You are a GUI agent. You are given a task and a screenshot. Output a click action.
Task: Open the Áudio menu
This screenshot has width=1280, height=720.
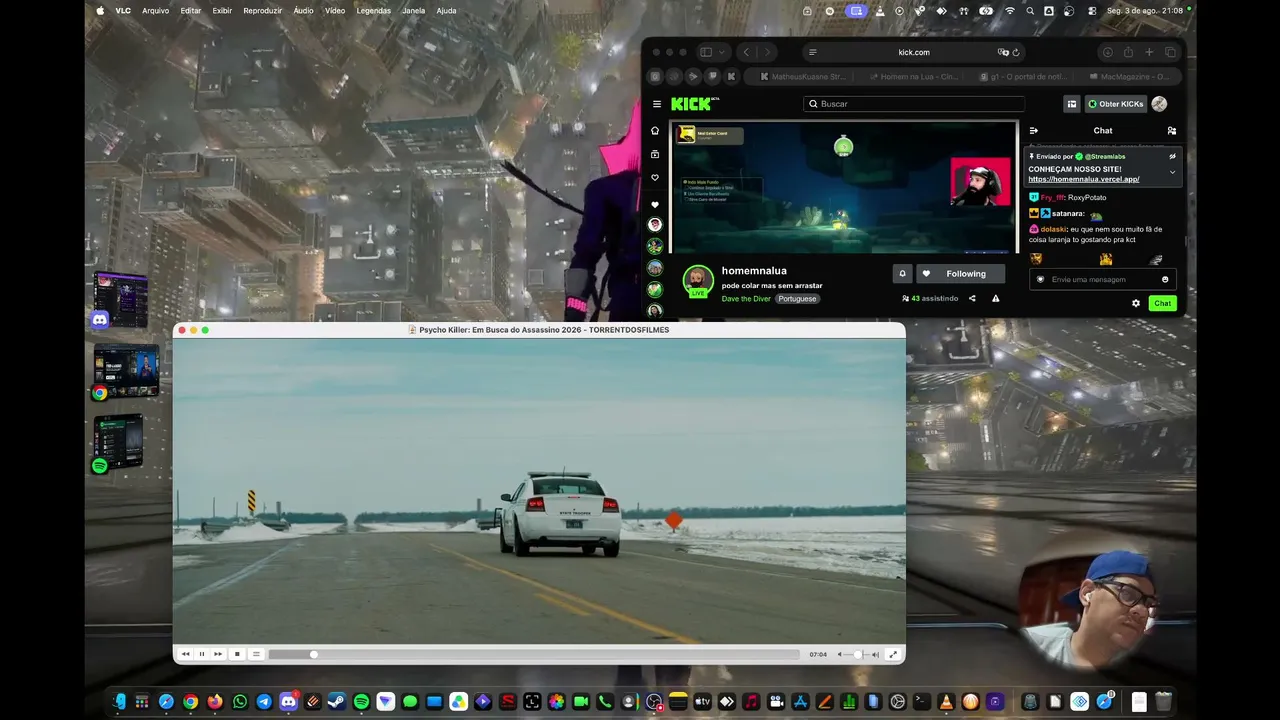(303, 11)
